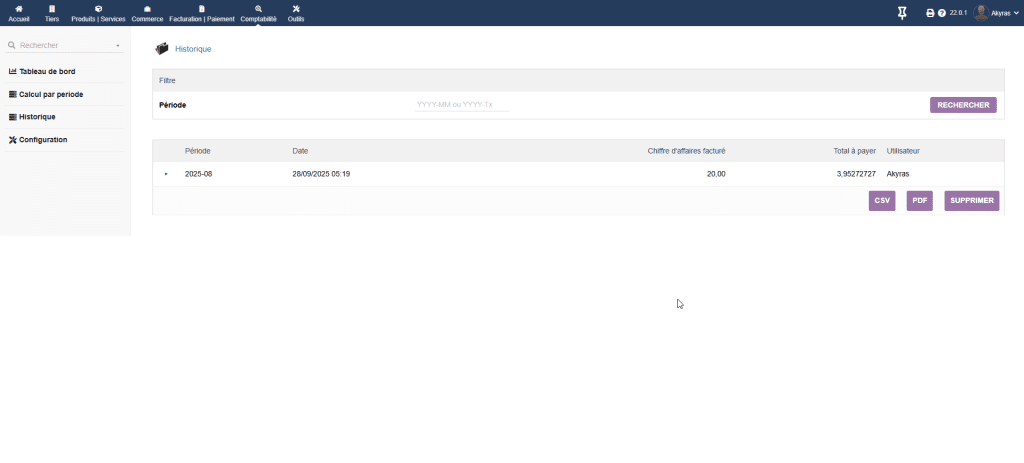Click the version number 22.0.1
Image resolution: width=1024 pixels, height=463 pixels.
958,12
